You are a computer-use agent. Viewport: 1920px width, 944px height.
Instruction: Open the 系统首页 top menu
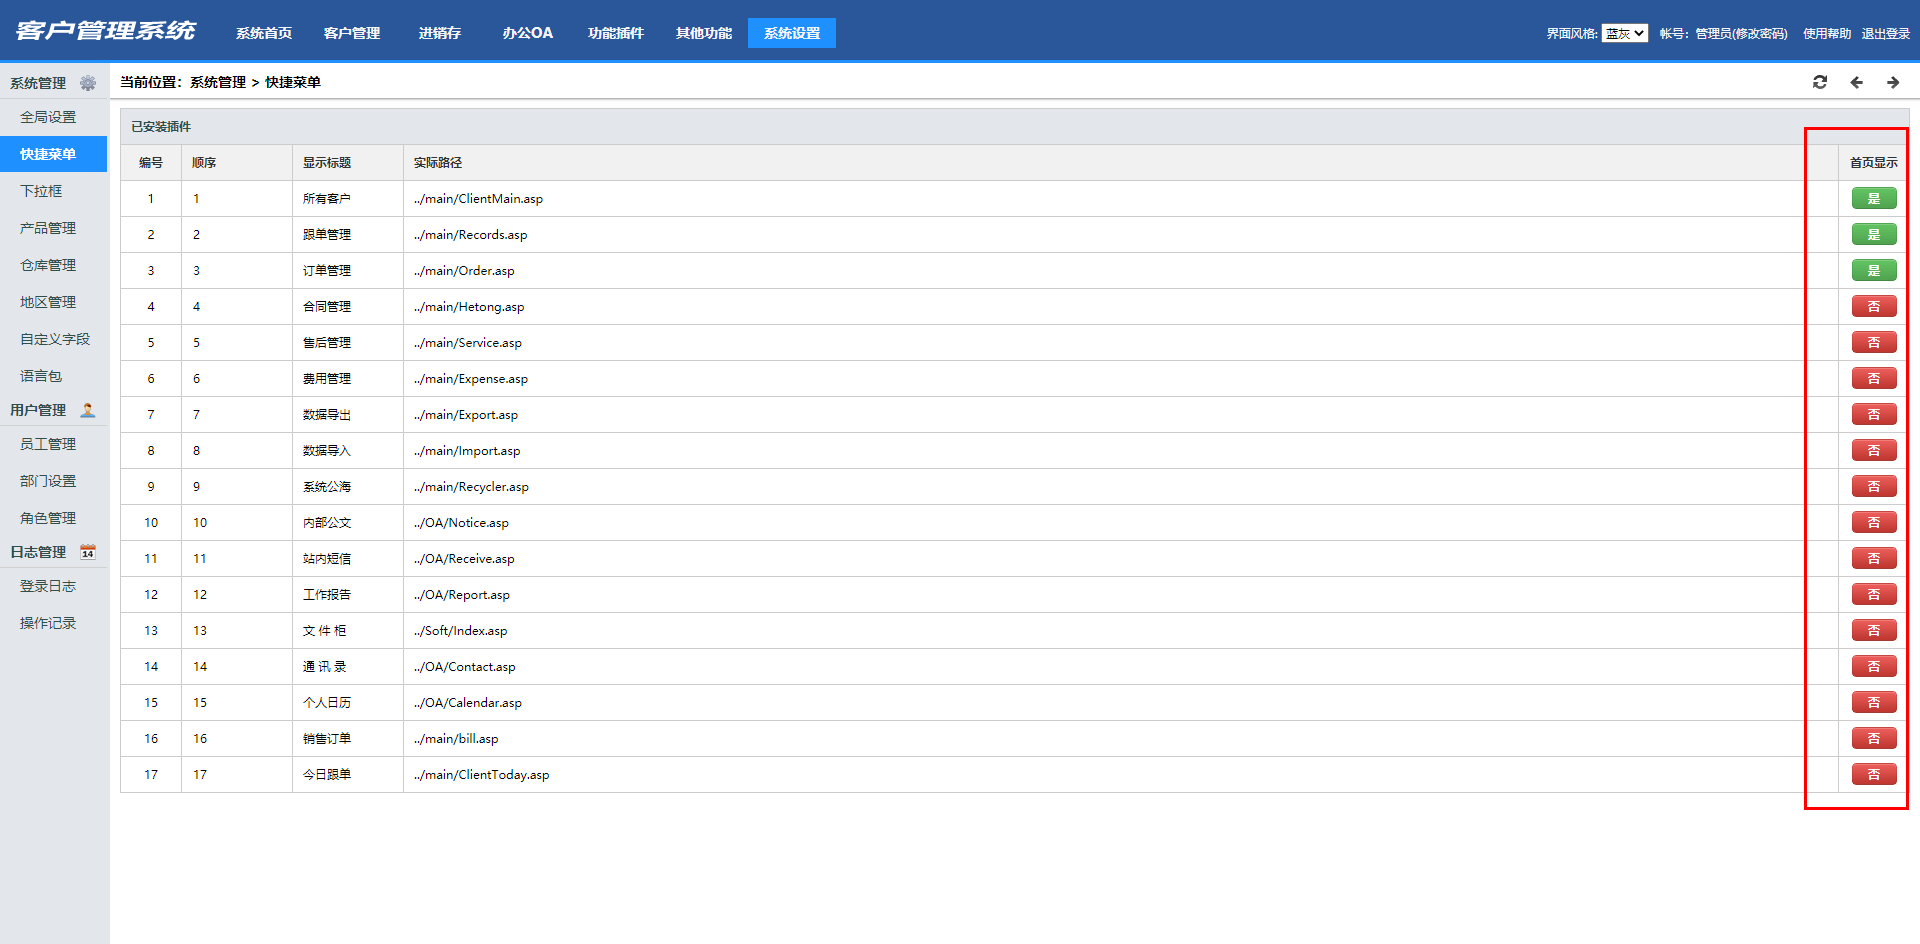click(264, 33)
